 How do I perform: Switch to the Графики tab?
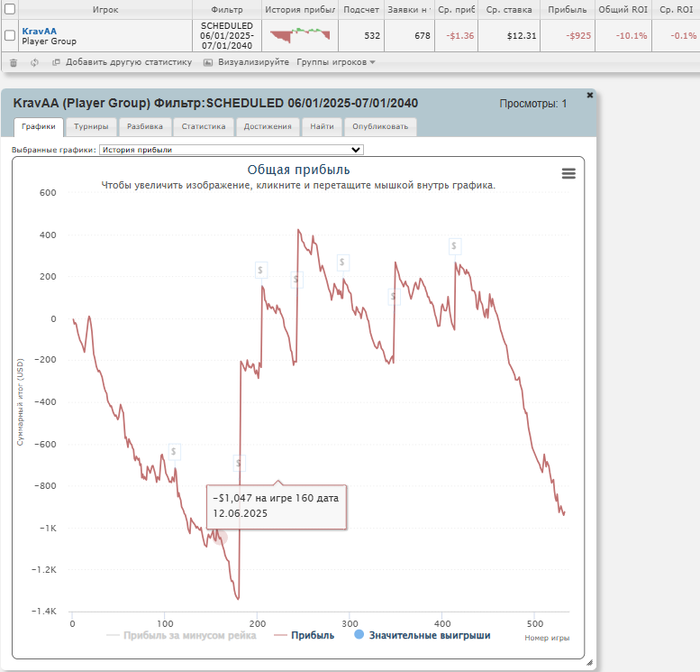coord(38,127)
